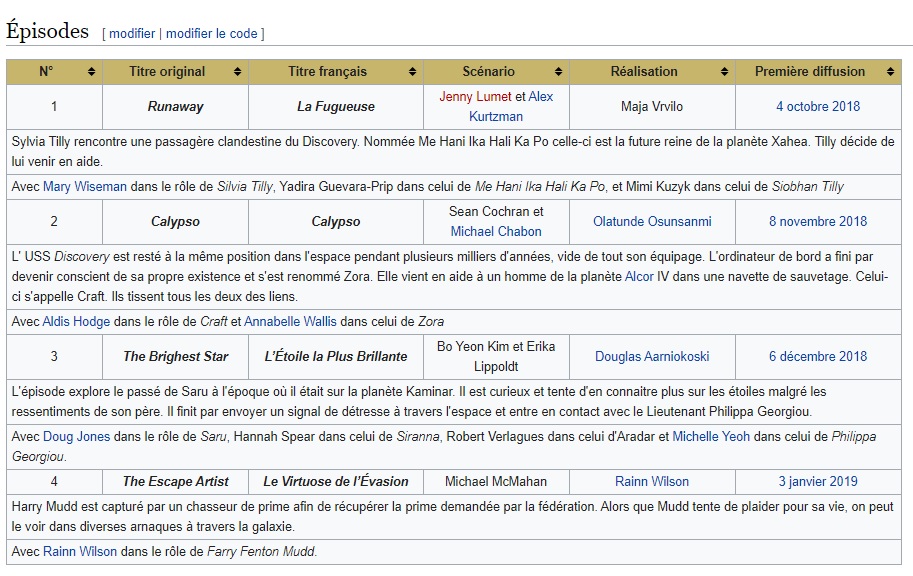Screen dimensions: 913x576
Task: Open Douglas Aarniokoski link
Action: [x=652, y=356]
